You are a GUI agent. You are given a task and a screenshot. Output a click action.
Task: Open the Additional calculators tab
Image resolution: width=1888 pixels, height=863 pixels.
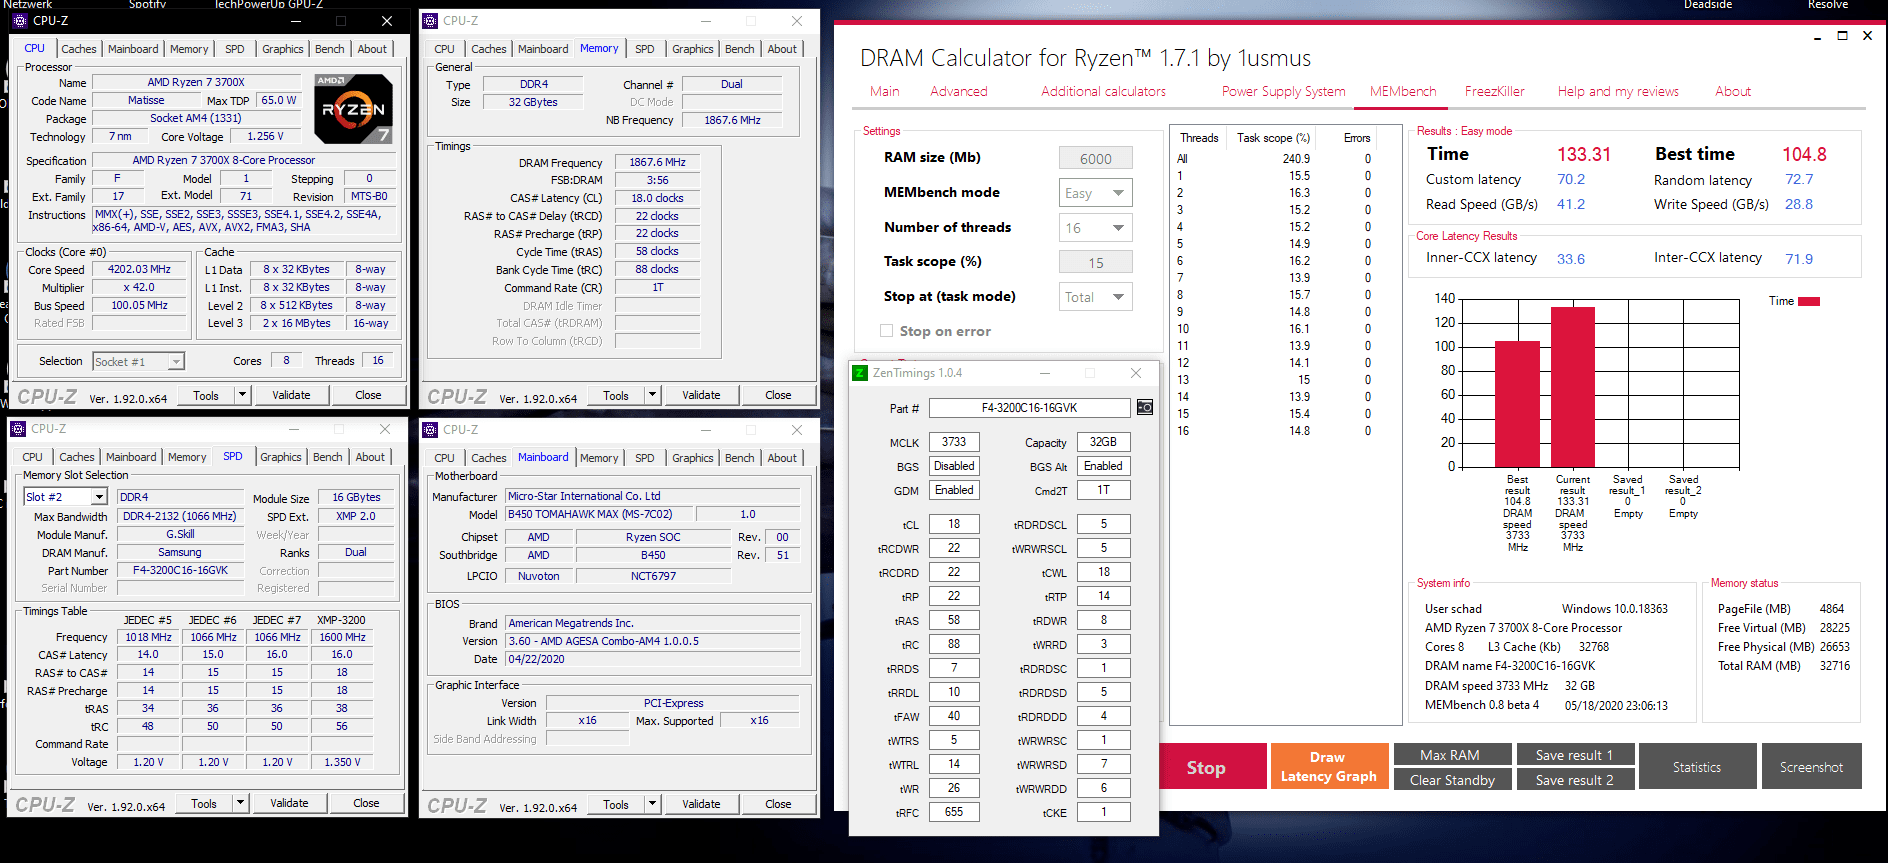(1103, 91)
